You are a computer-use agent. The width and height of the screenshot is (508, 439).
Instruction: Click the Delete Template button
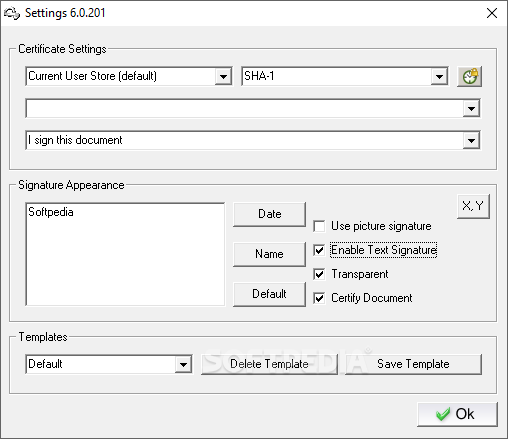(x=269, y=364)
